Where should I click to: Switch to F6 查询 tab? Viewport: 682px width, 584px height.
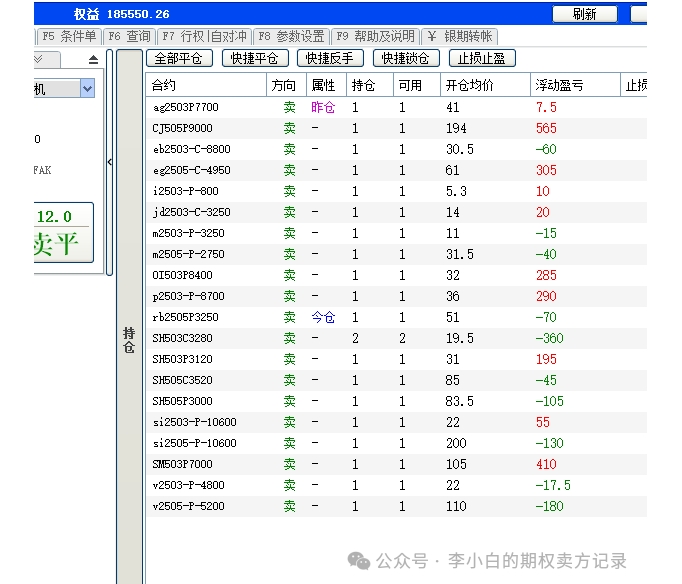pos(129,37)
